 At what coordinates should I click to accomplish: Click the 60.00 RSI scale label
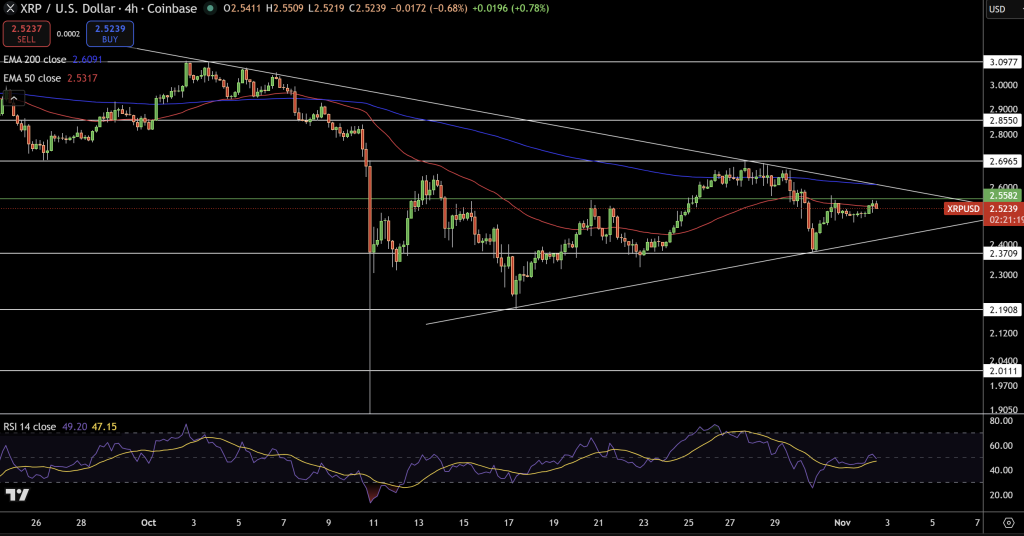[1000, 446]
